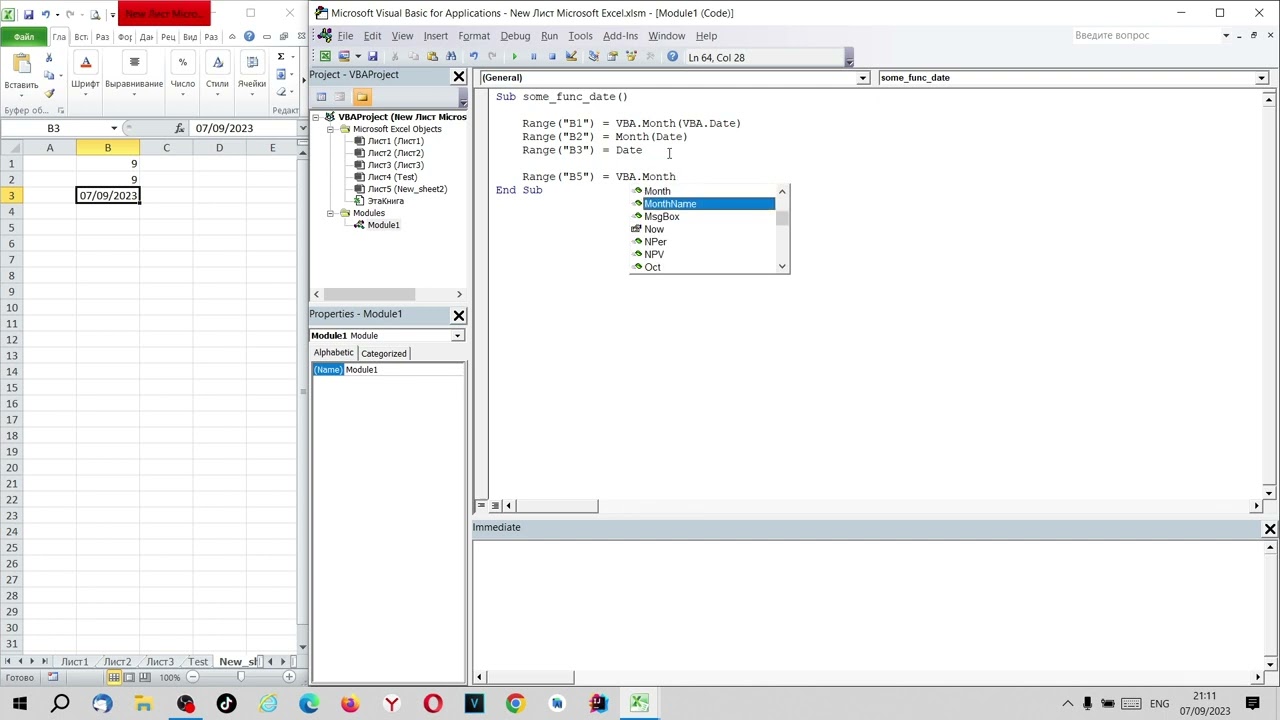Open Properties Window icon in VBA toolbar
This screenshot has height=720, width=1280.
612,57
